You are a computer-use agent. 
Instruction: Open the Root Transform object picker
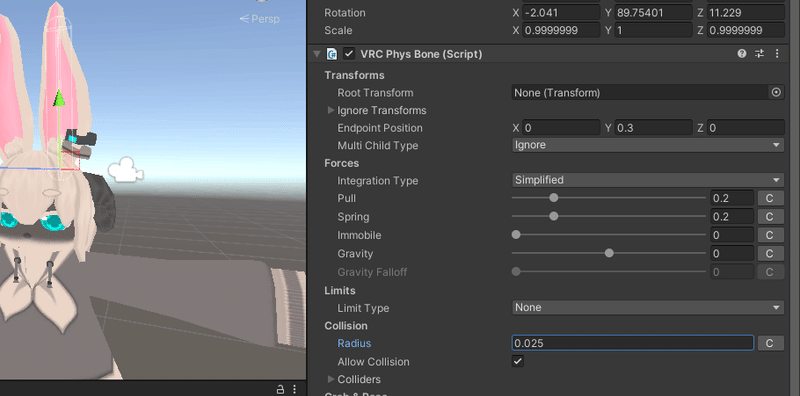776,92
